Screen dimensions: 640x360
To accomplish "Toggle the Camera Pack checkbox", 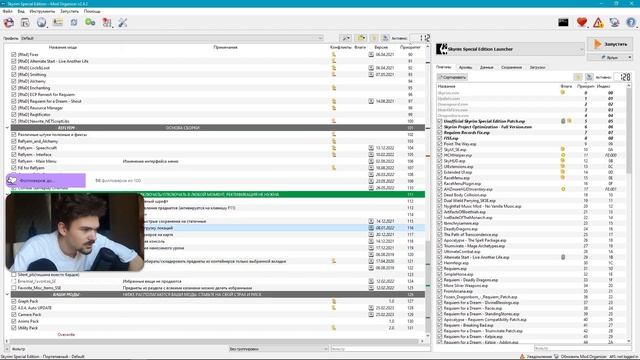I will coord(14,315).
